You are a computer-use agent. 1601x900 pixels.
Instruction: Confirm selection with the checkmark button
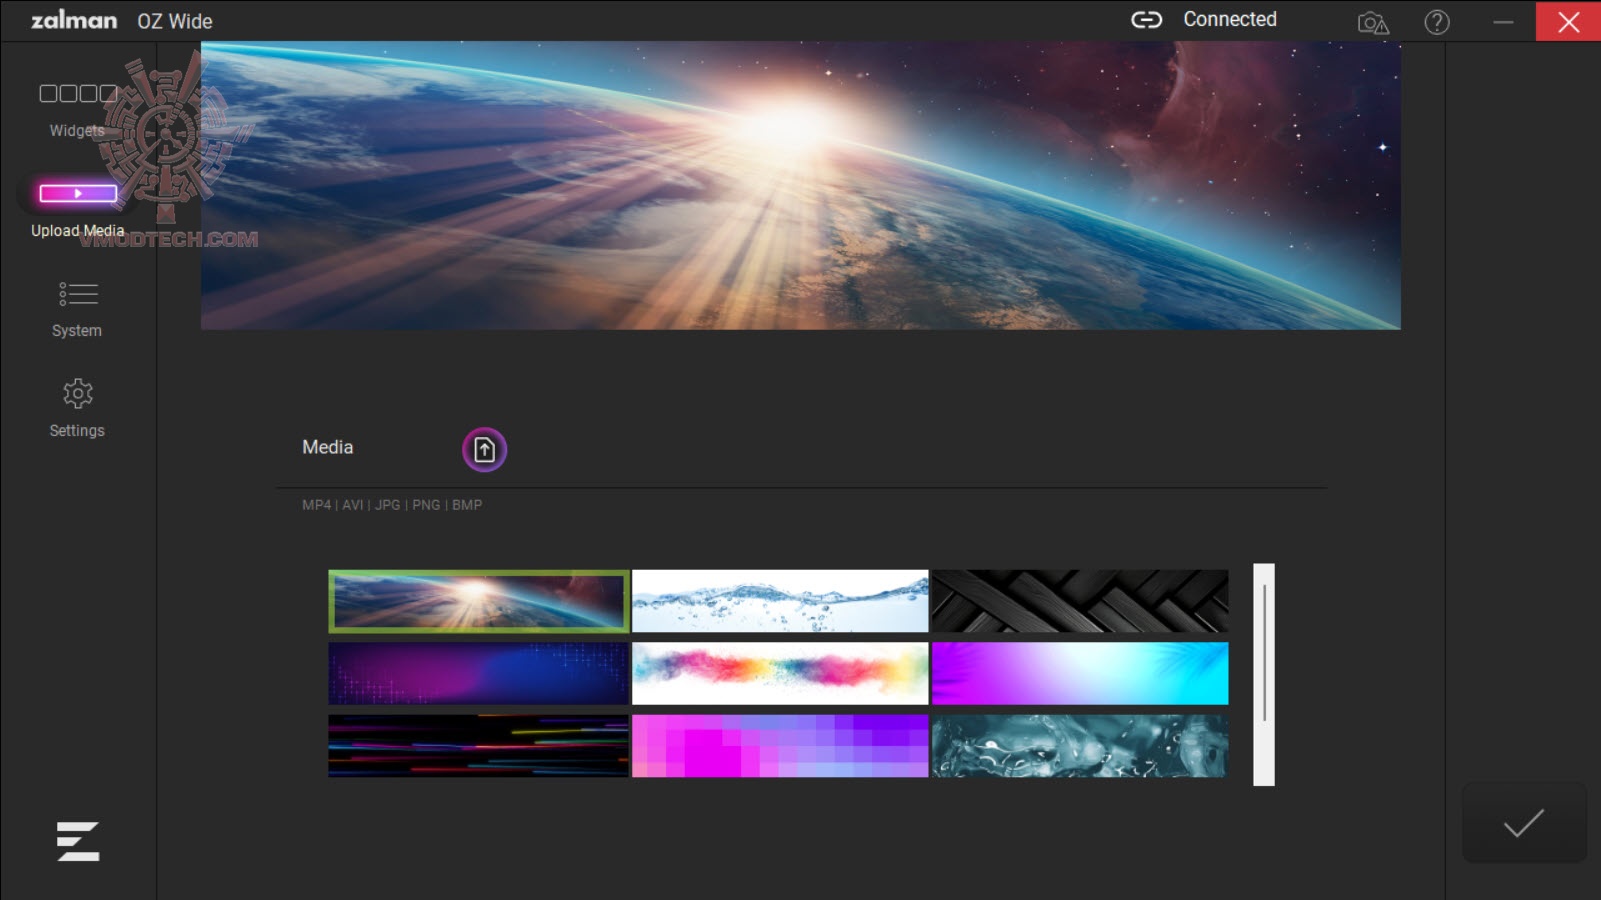pos(1524,823)
